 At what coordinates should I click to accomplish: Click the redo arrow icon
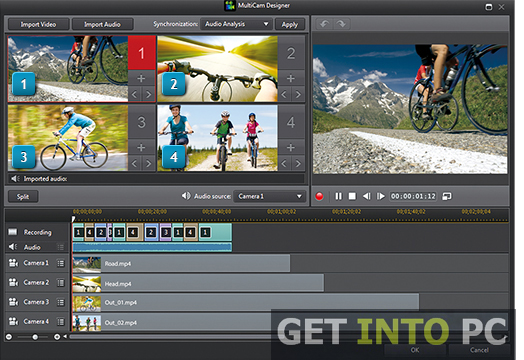click(341, 24)
